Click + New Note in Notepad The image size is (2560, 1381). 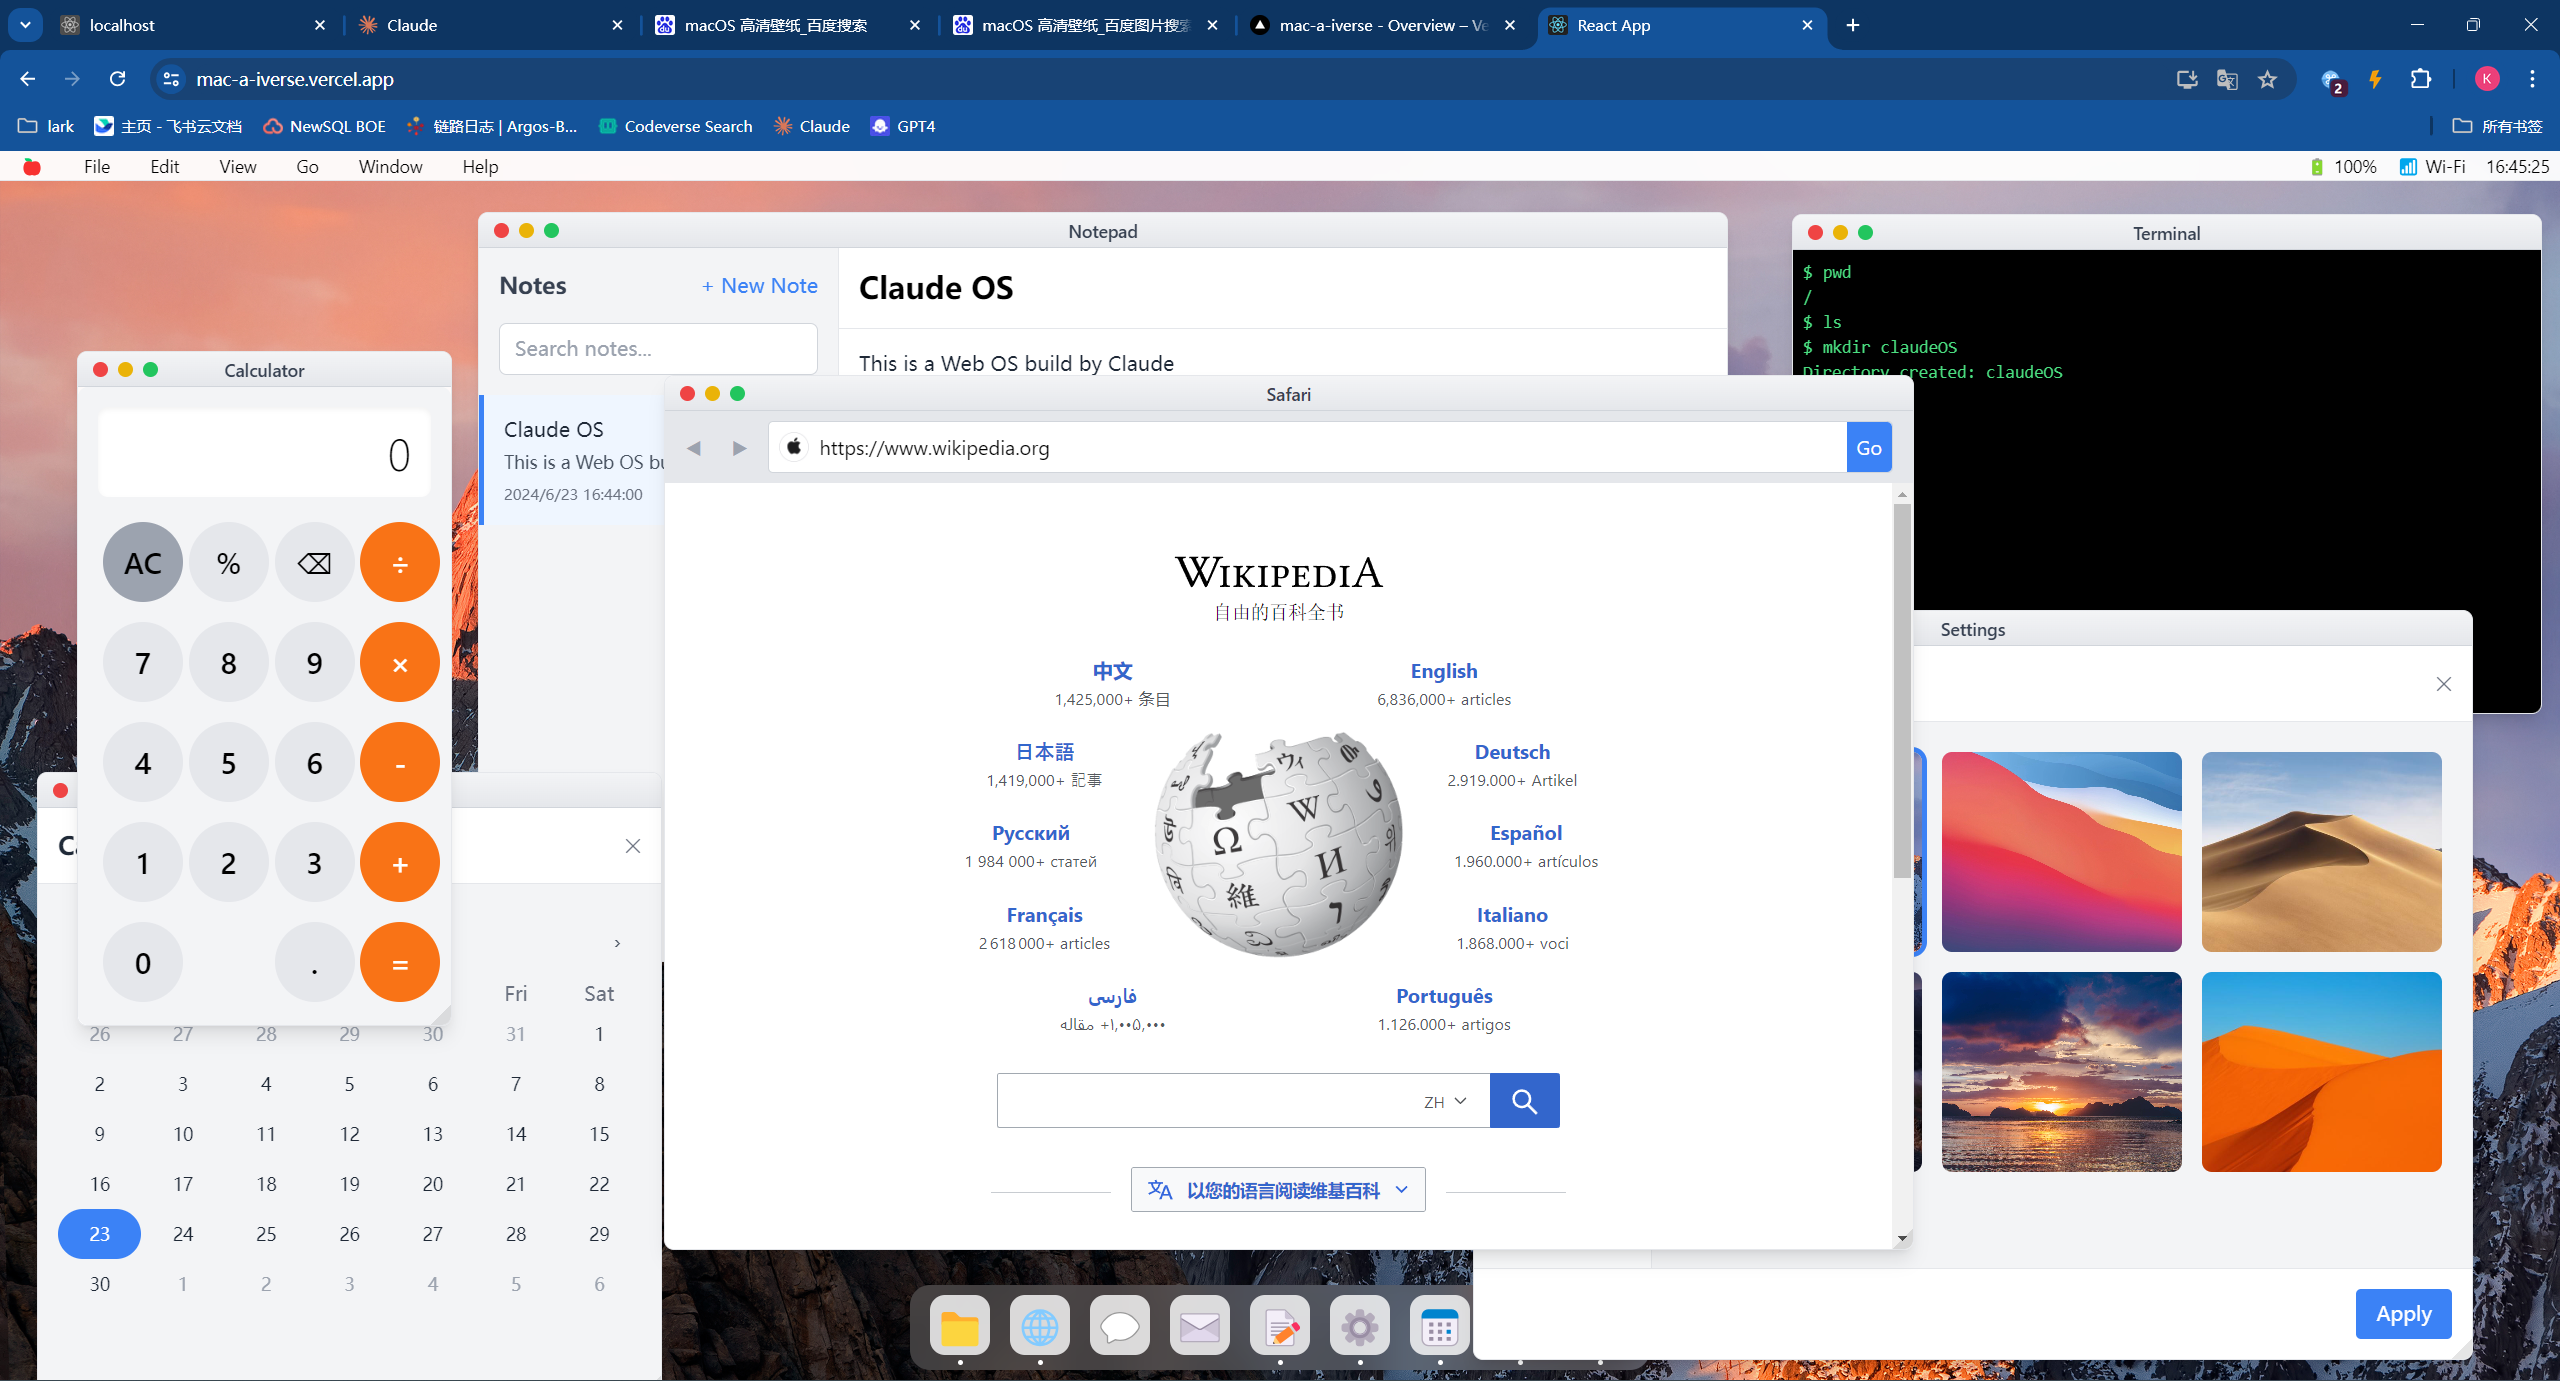click(x=759, y=286)
